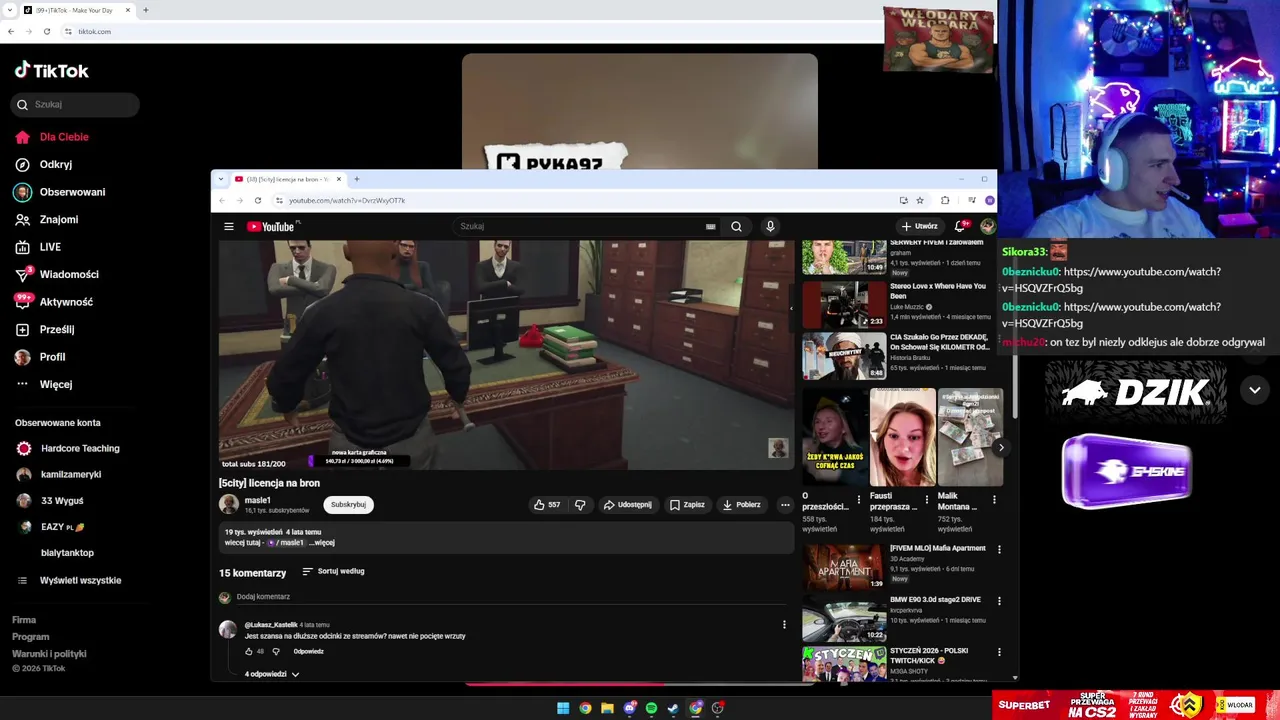1280x720 pixels.
Task: Reload the YouTube page
Action: click(x=258, y=200)
